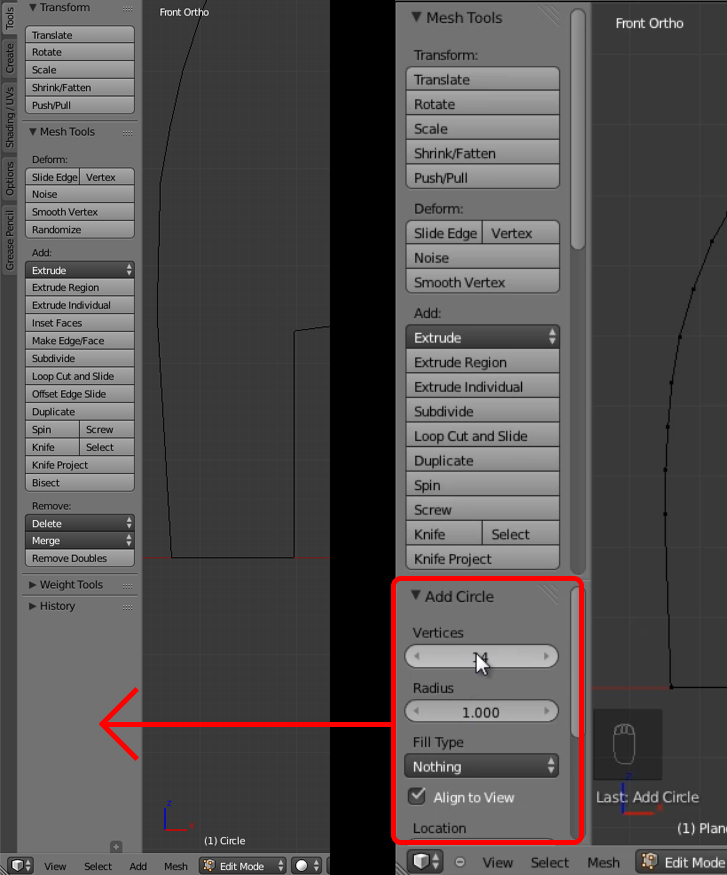Click Make Edge/Face button
The height and width of the screenshot is (875, 727).
(80, 341)
